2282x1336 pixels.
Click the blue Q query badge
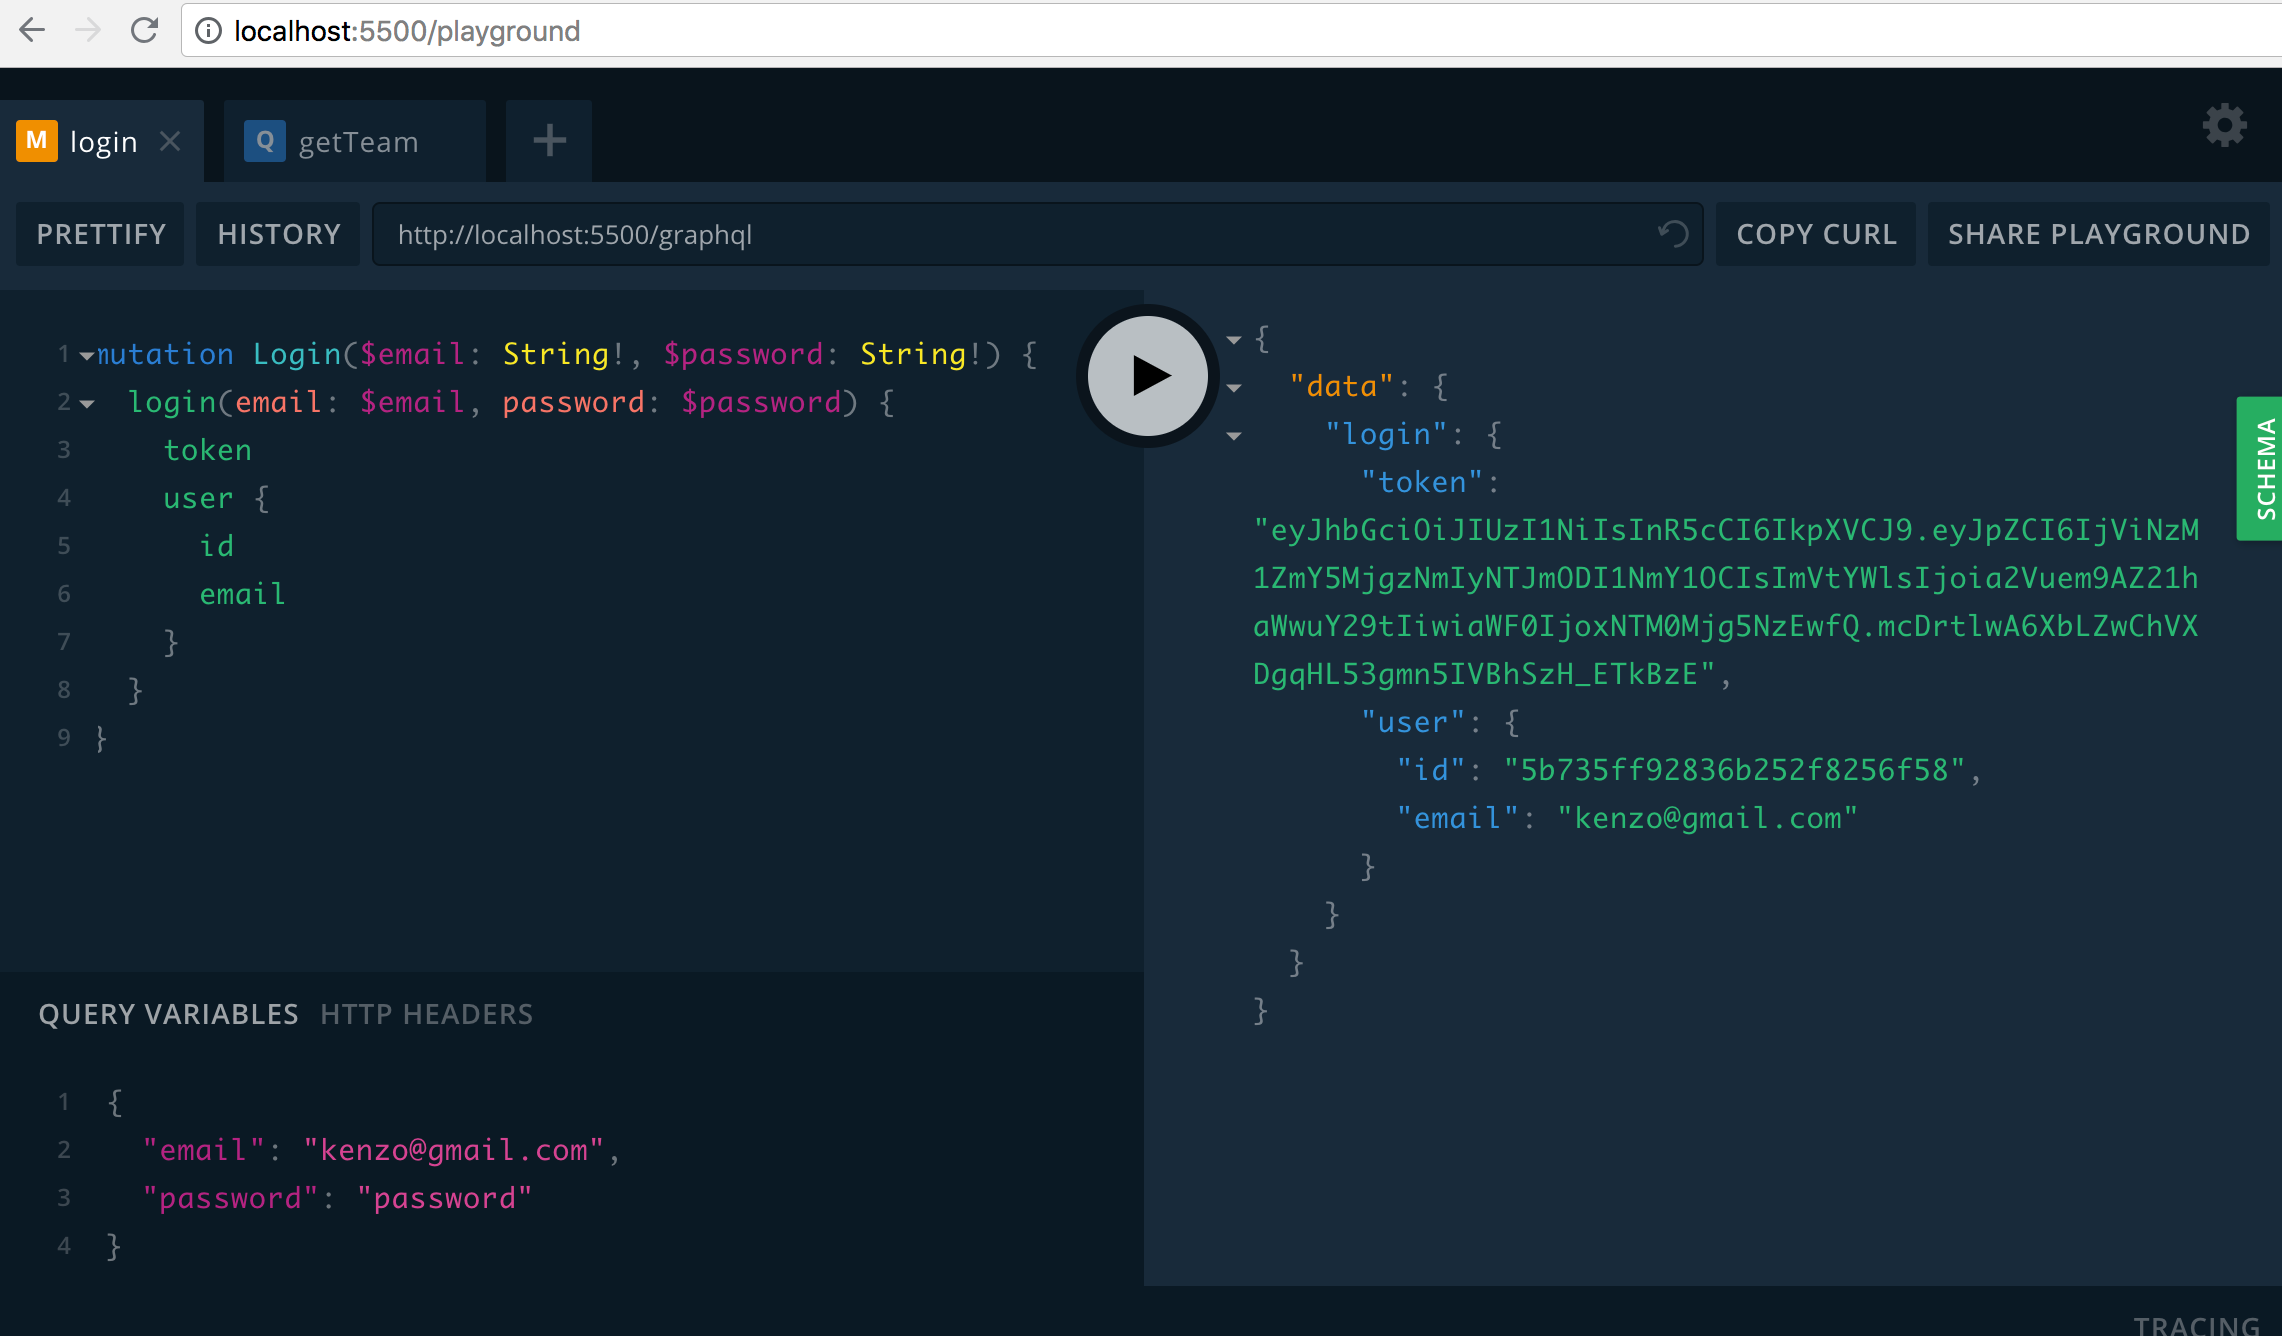[x=265, y=141]
